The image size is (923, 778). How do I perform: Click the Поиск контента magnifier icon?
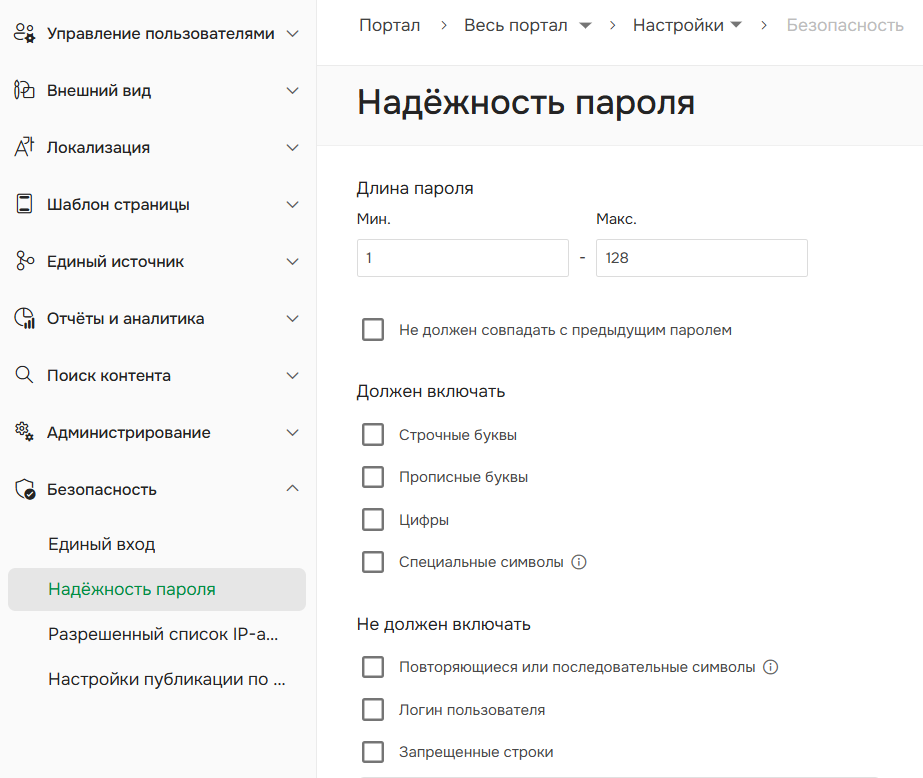click(24, 375)
